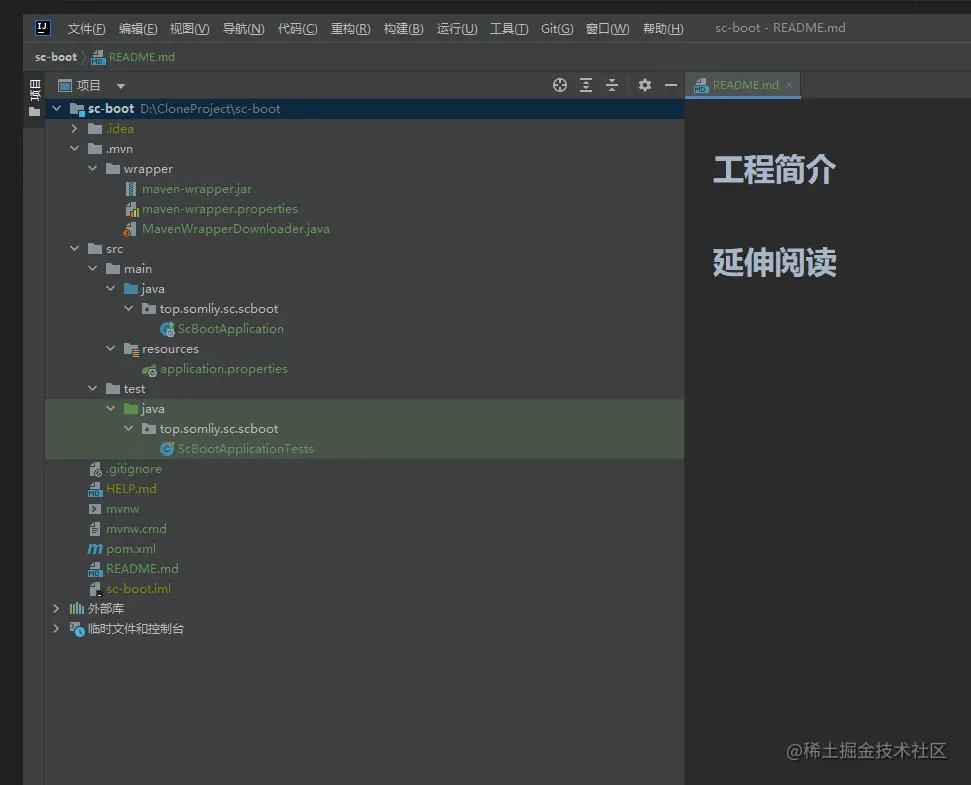Click the maven-wrapper.properties file icon
The image size is (971, 785).
pyautogui.click(x=131, y=209)
